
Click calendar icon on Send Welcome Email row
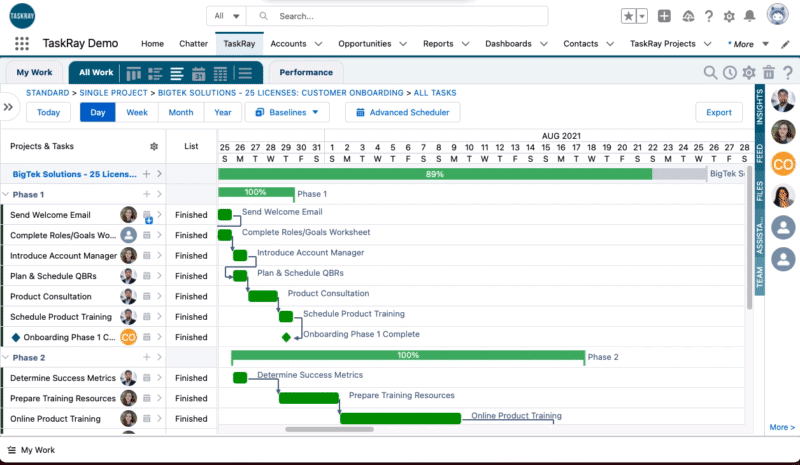tap(147, 215)
